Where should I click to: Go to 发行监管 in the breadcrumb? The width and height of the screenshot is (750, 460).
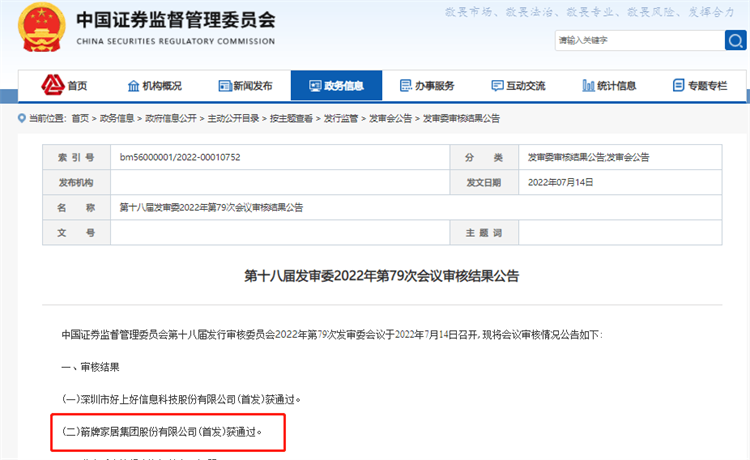pos(341,118)
